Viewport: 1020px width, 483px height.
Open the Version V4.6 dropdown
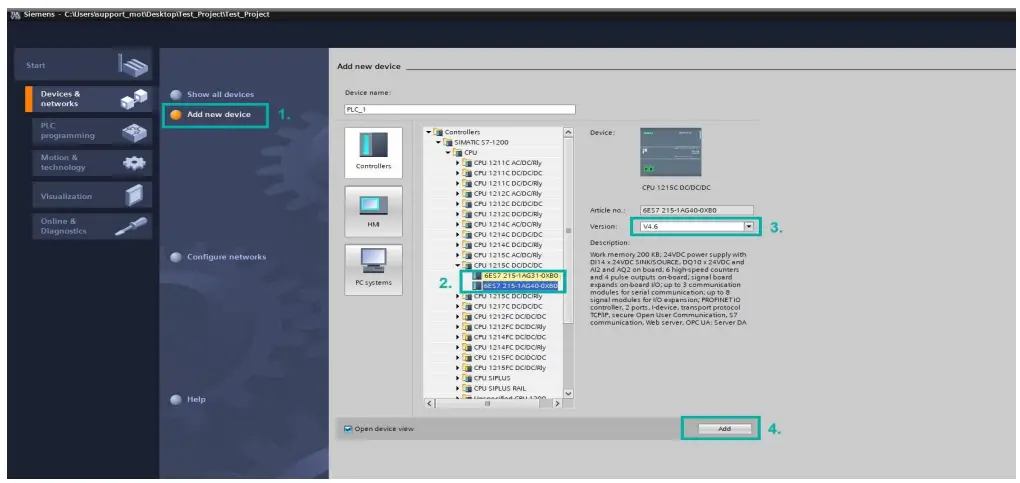tap(749, 227)
